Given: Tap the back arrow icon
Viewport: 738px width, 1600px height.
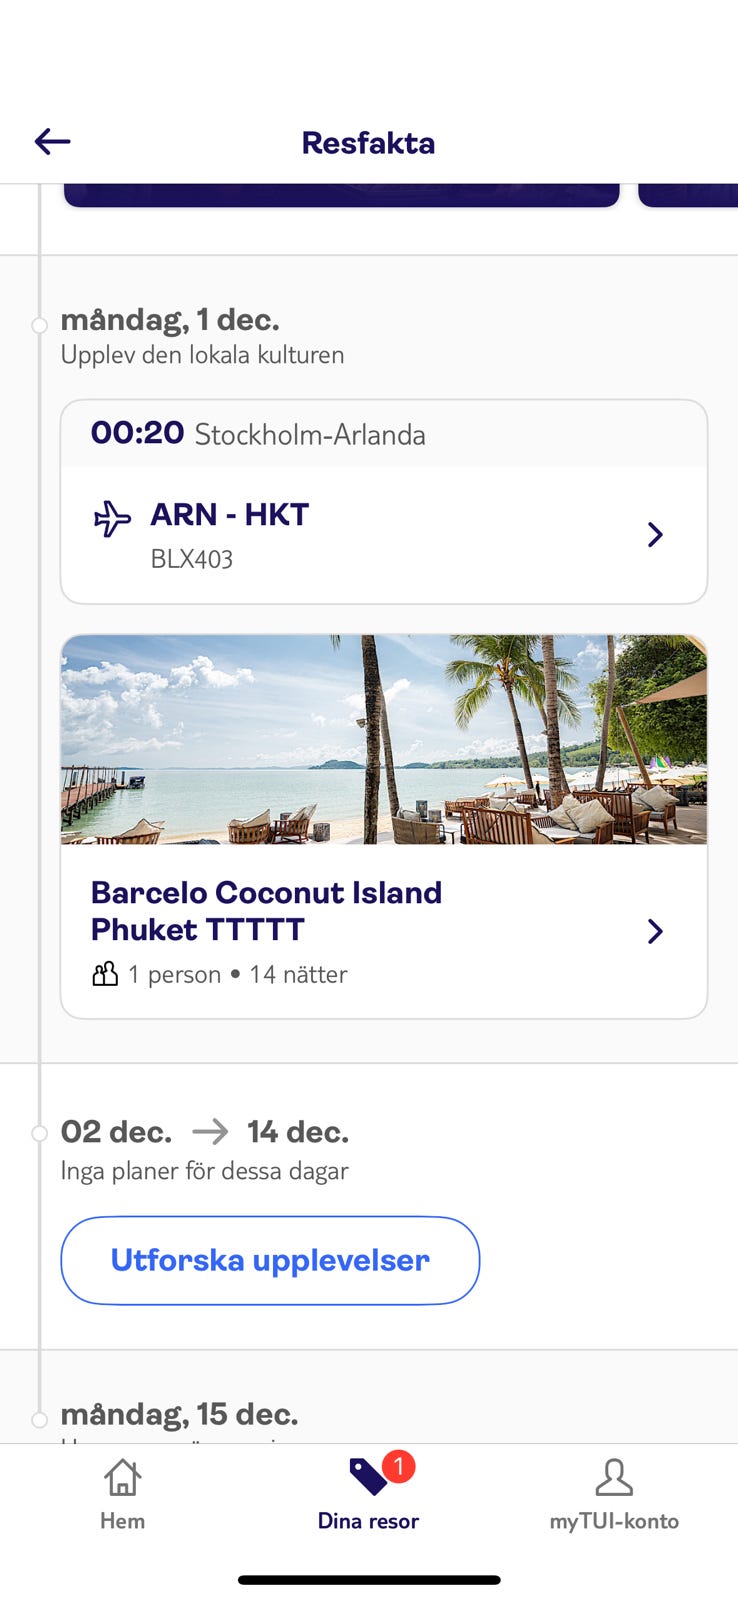Looking at the screenshot, I should [x=52, y=142].
